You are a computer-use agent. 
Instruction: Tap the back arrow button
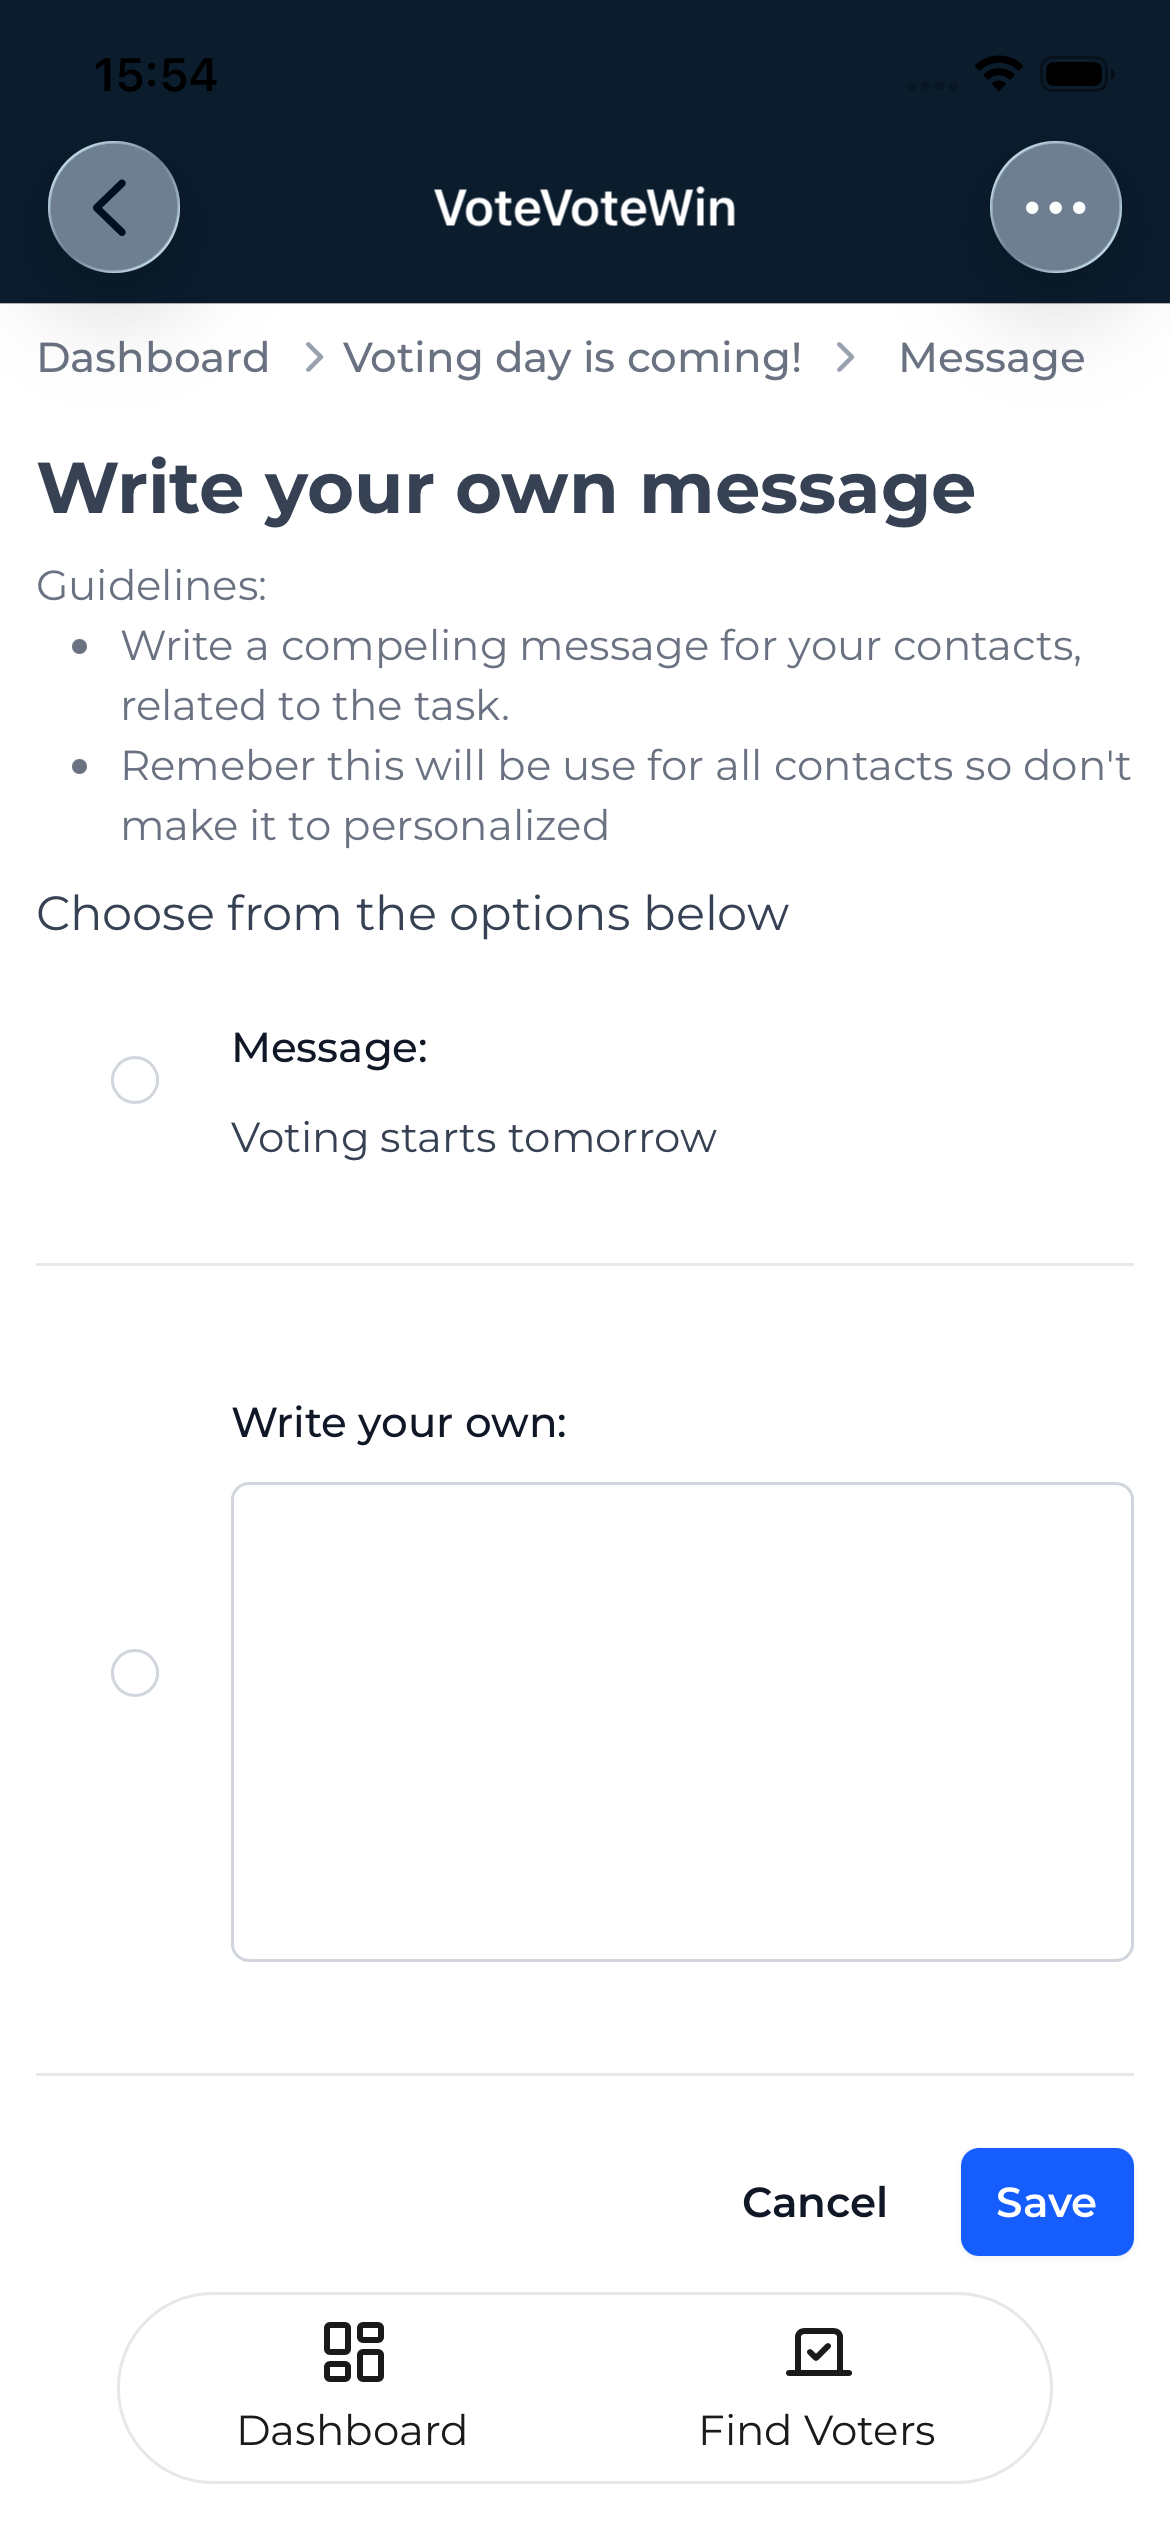(x=114, y=207)
